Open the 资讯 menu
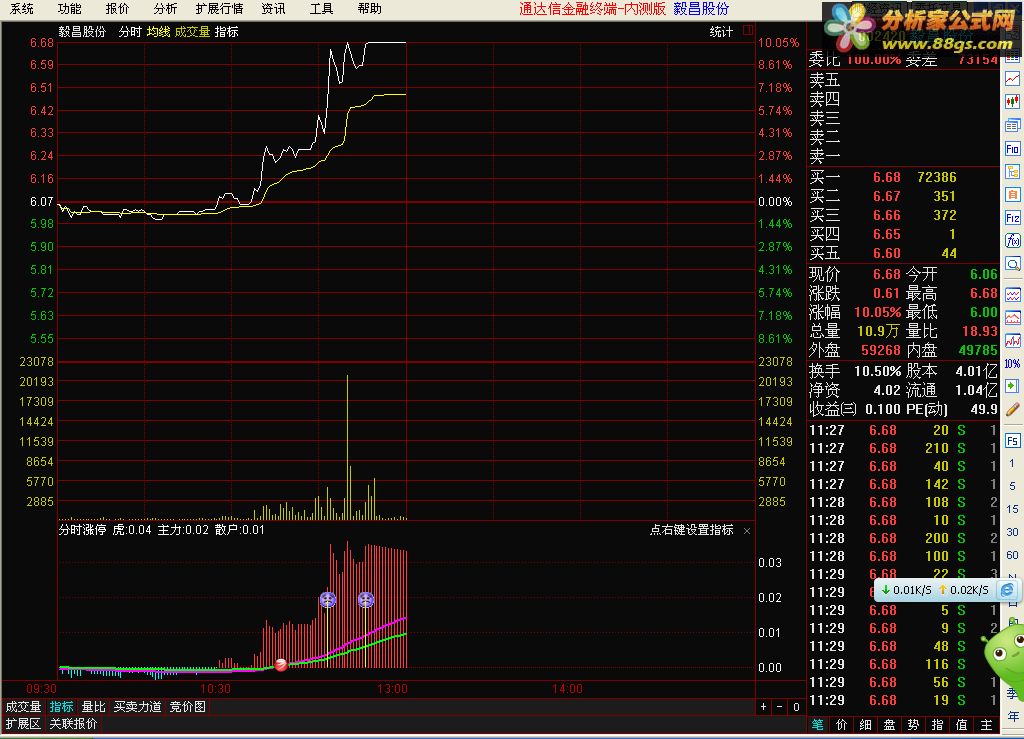The height and width of the screenshot is (739, 1024). click(273, 9)
